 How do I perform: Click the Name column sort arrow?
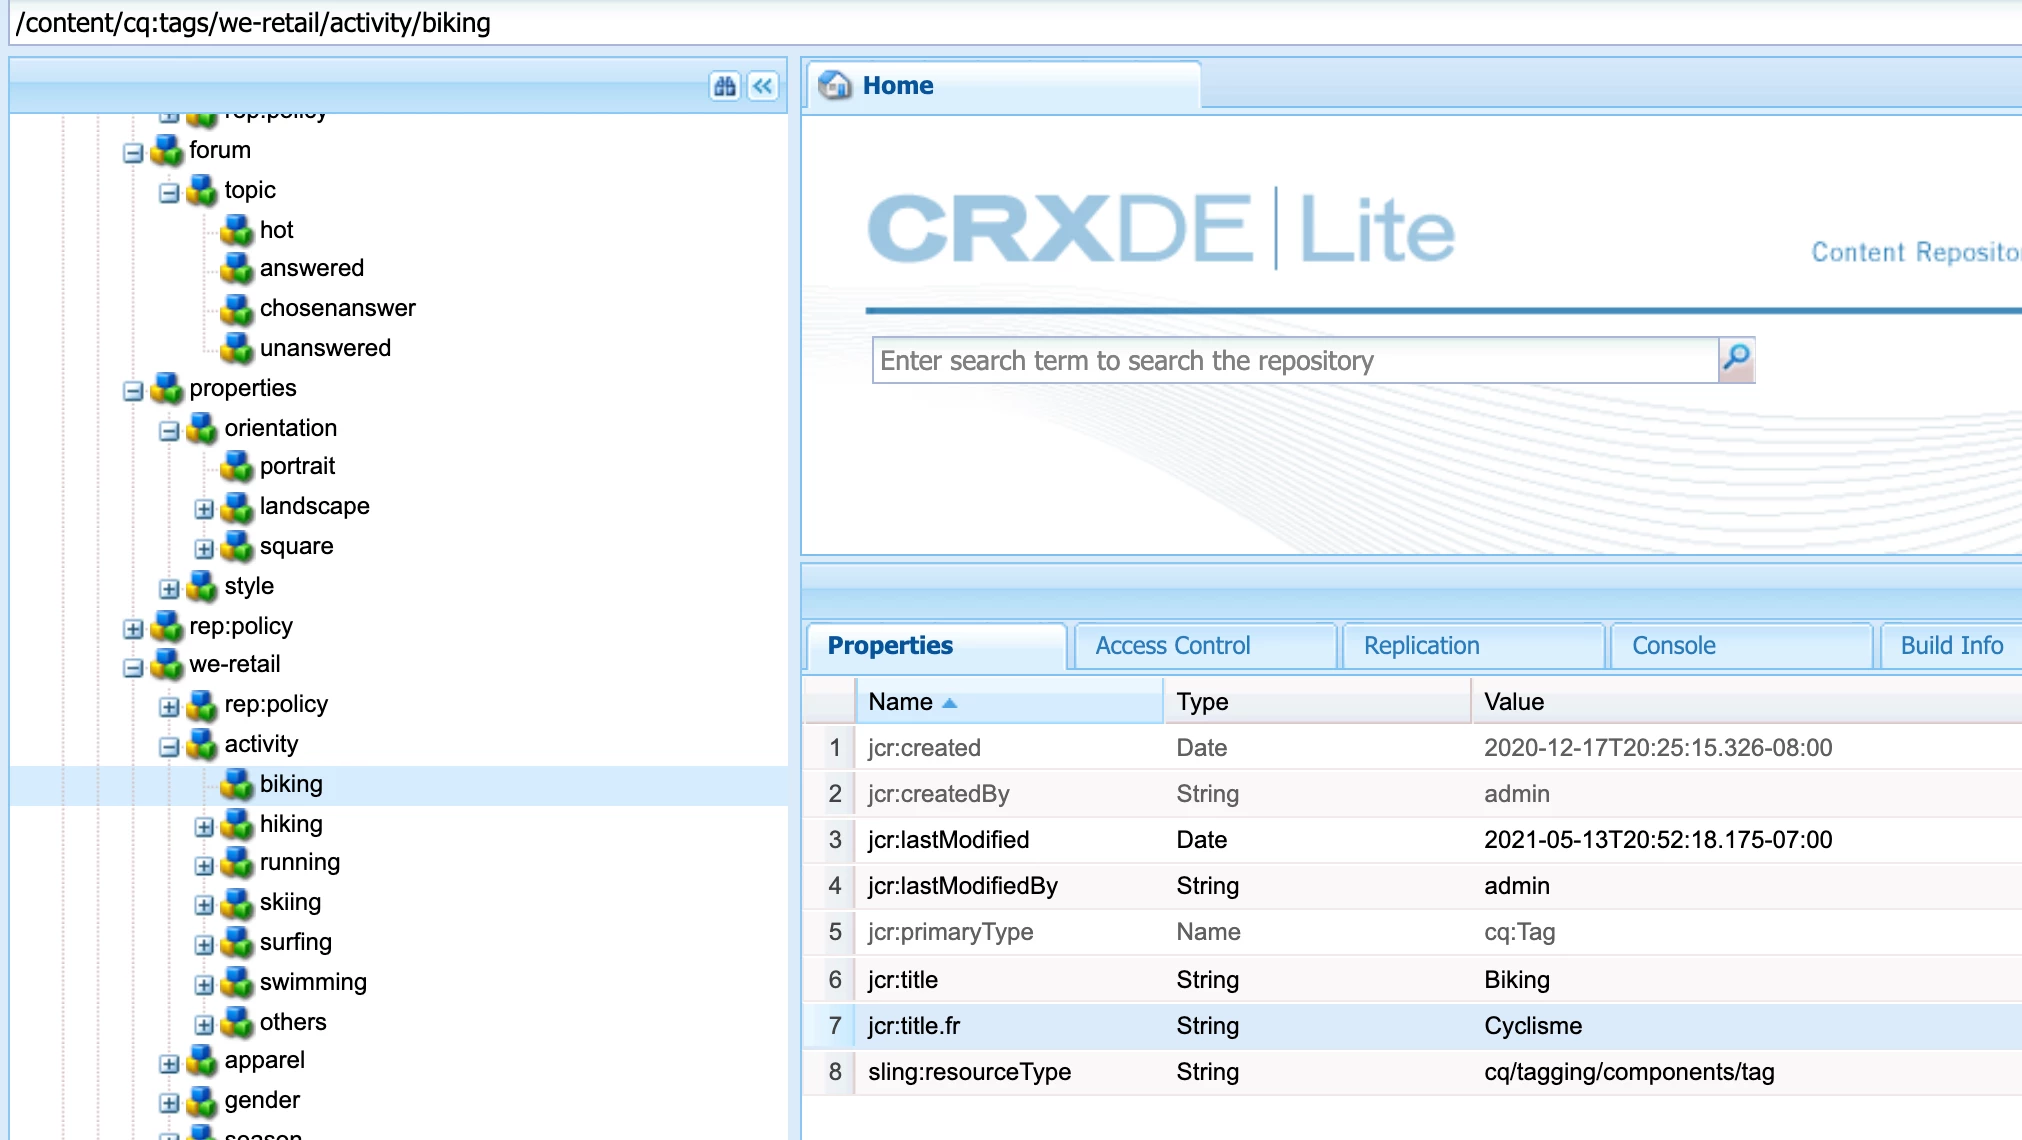pos(950,703)
